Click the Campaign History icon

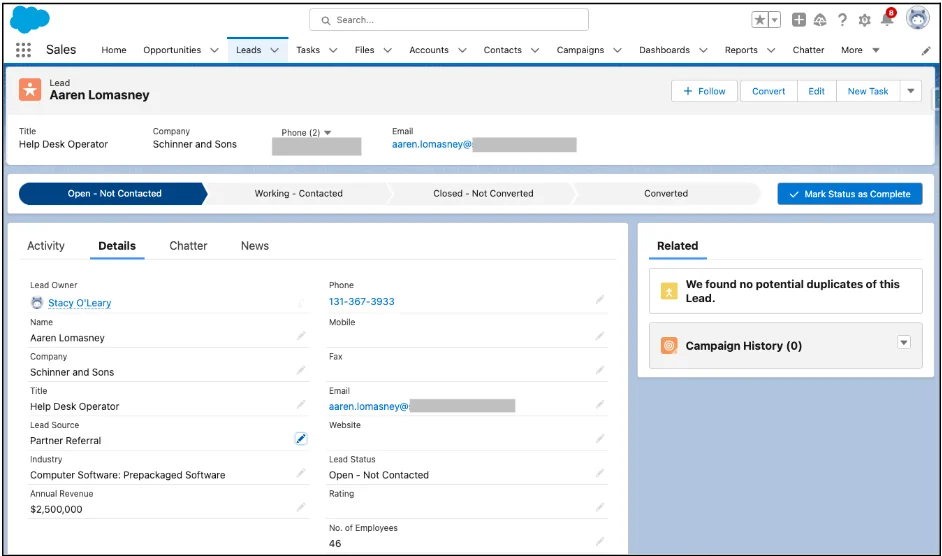pos(669,346)
